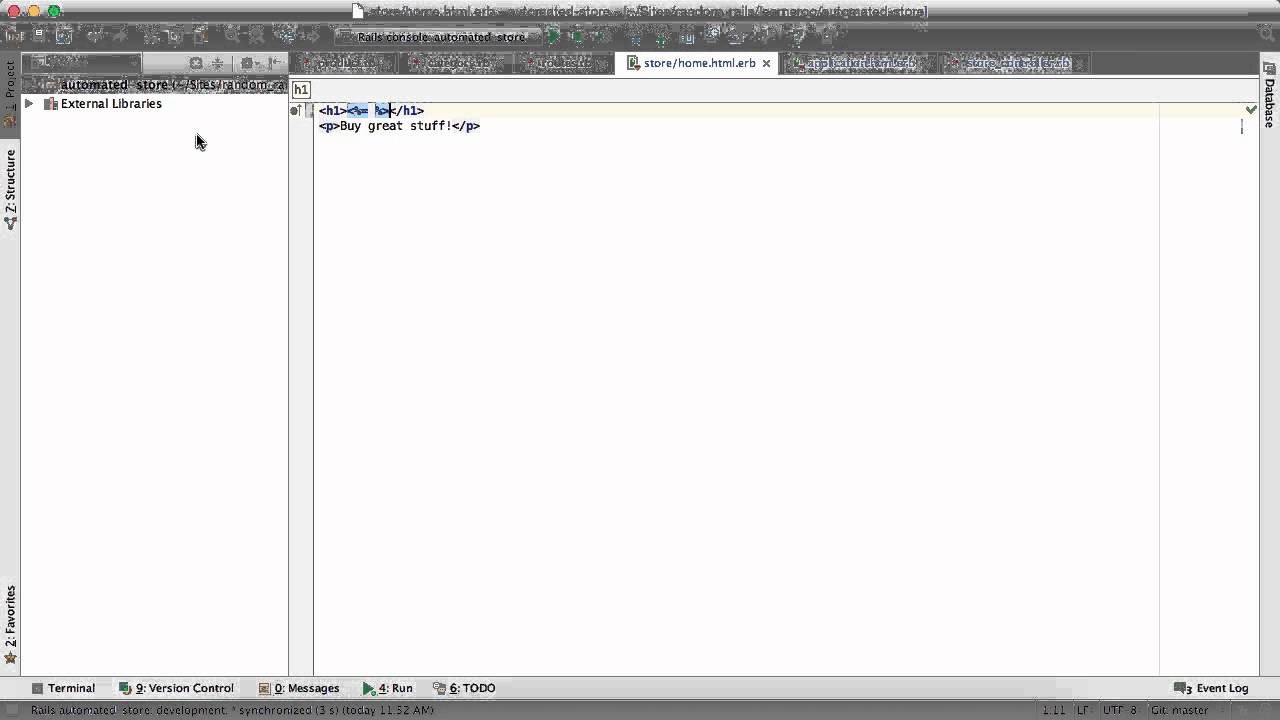Screen dimensions: 1280x720
Task: Collapse all nodes in Project panel
Action: tap(217, 63)
